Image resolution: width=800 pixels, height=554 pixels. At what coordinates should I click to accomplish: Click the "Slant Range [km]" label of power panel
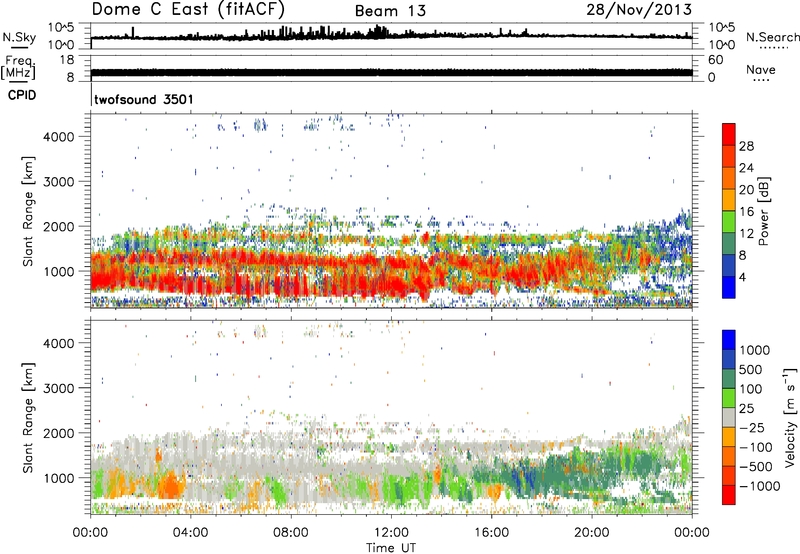point(28,211)
